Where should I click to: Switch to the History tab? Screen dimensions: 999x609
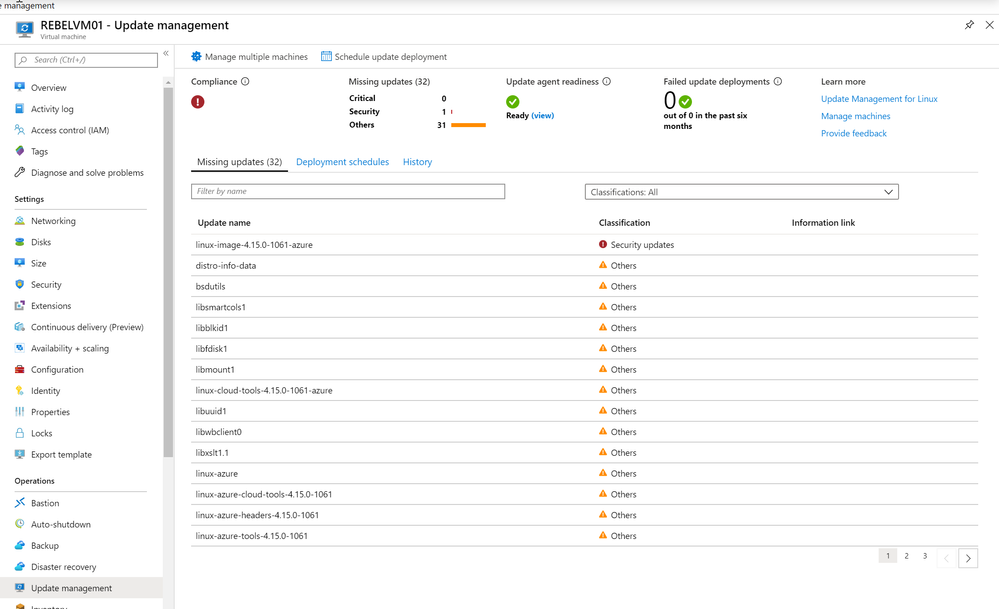tap(417, 162)
